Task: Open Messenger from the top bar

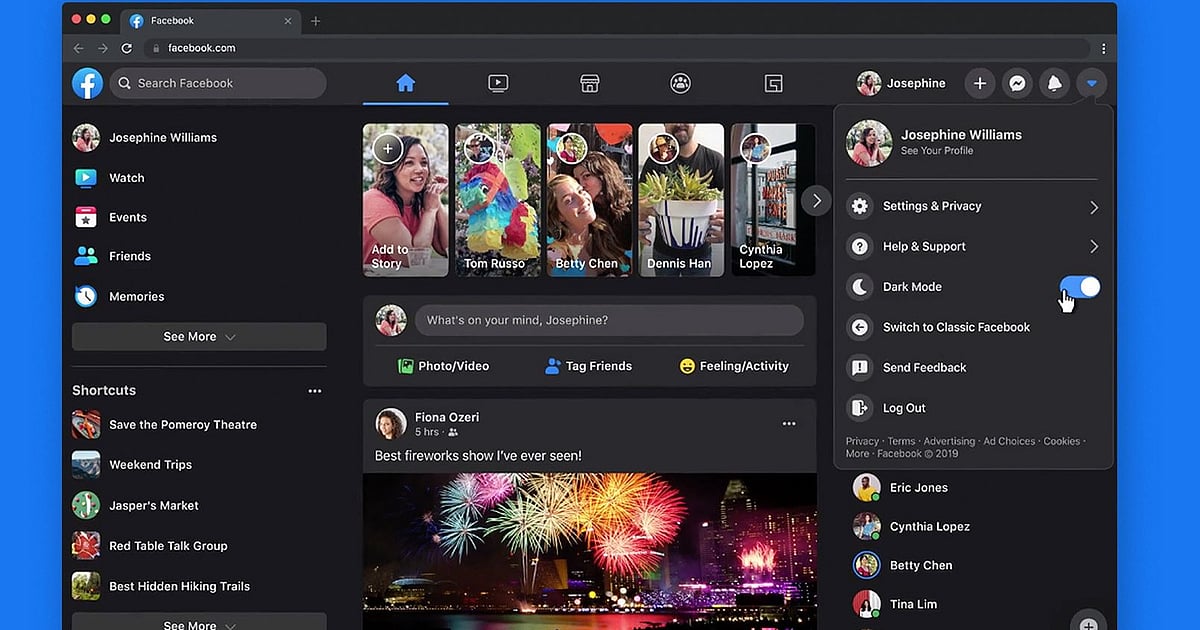Action: [x=1017, y=83]
